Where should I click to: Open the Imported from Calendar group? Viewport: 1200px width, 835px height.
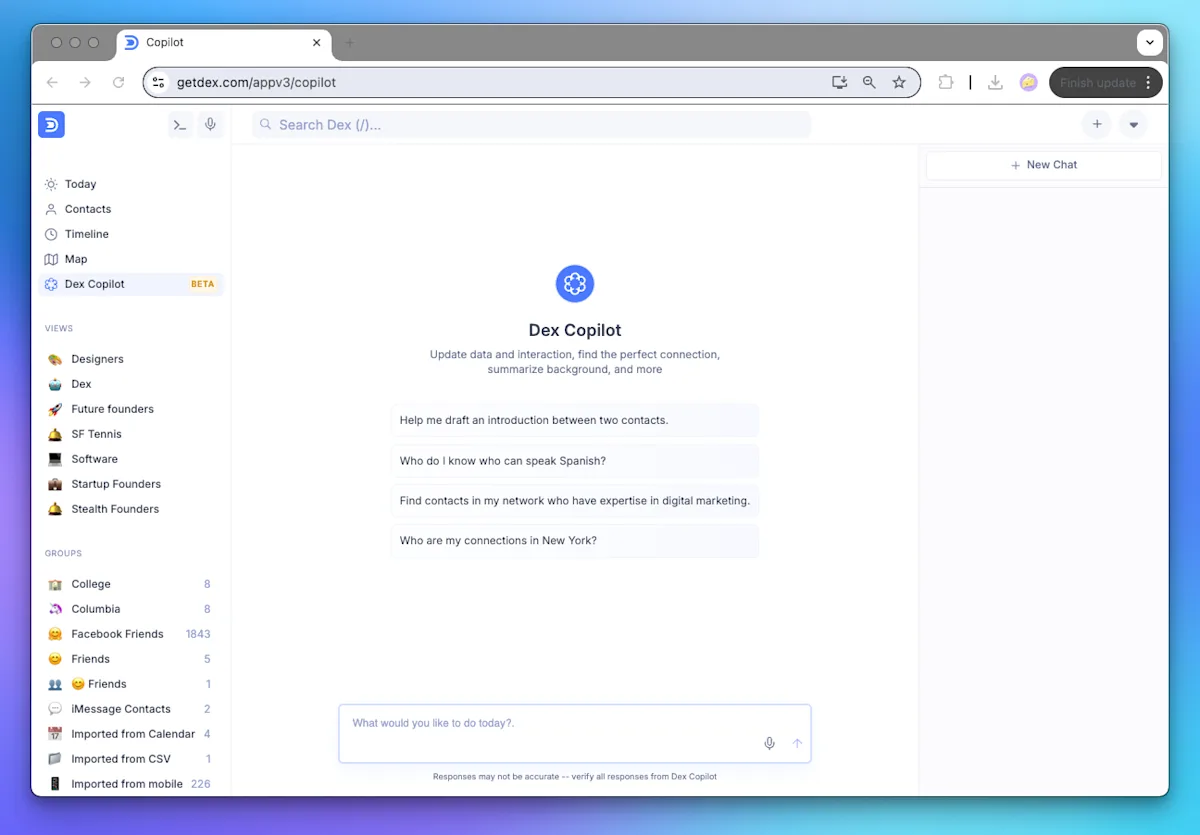[131, 734]
